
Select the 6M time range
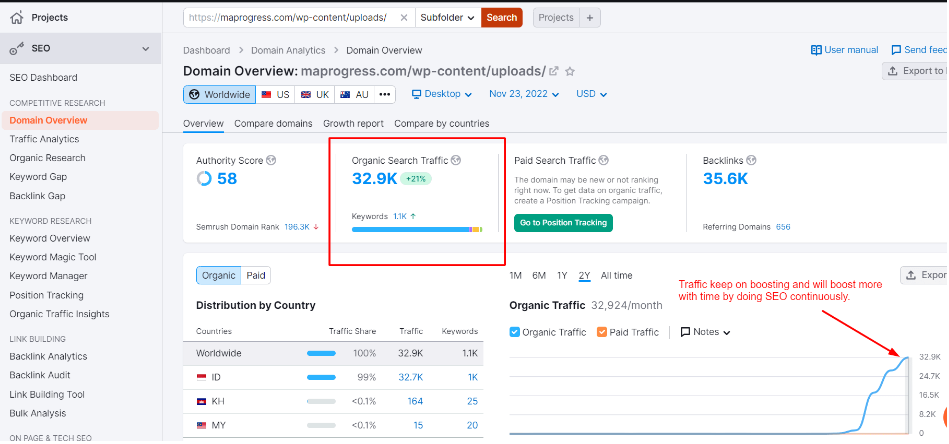539,276
